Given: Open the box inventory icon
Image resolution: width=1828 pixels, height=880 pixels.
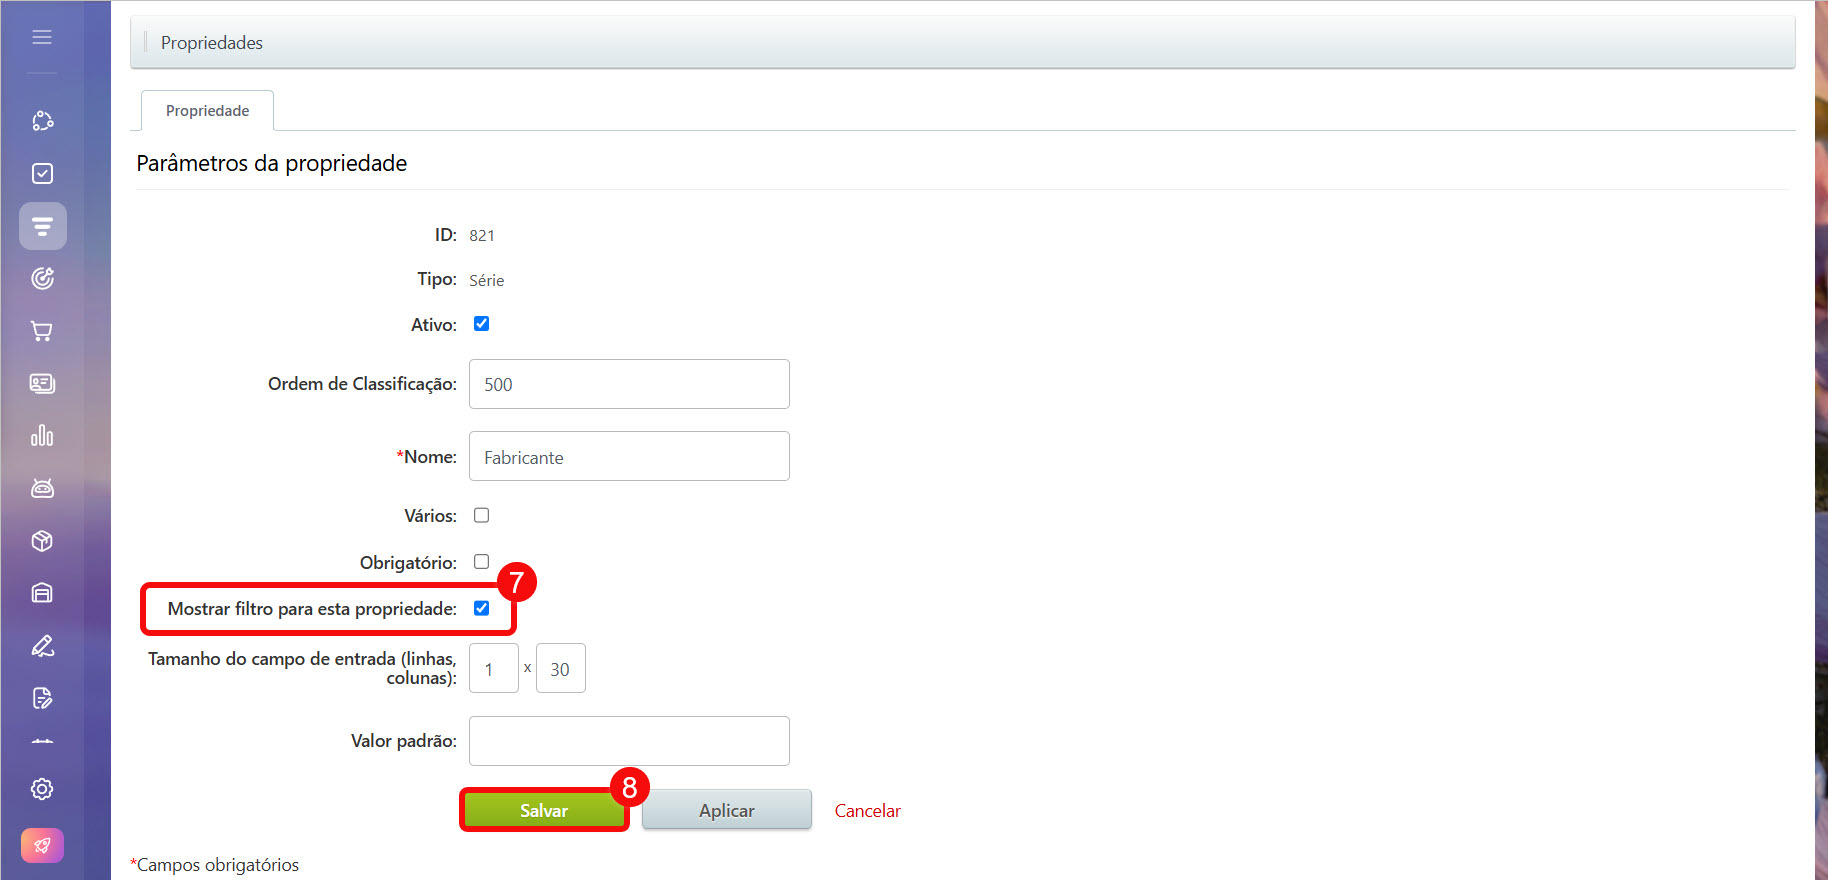Looking at the screenshot, I should (x=42, y=541).
